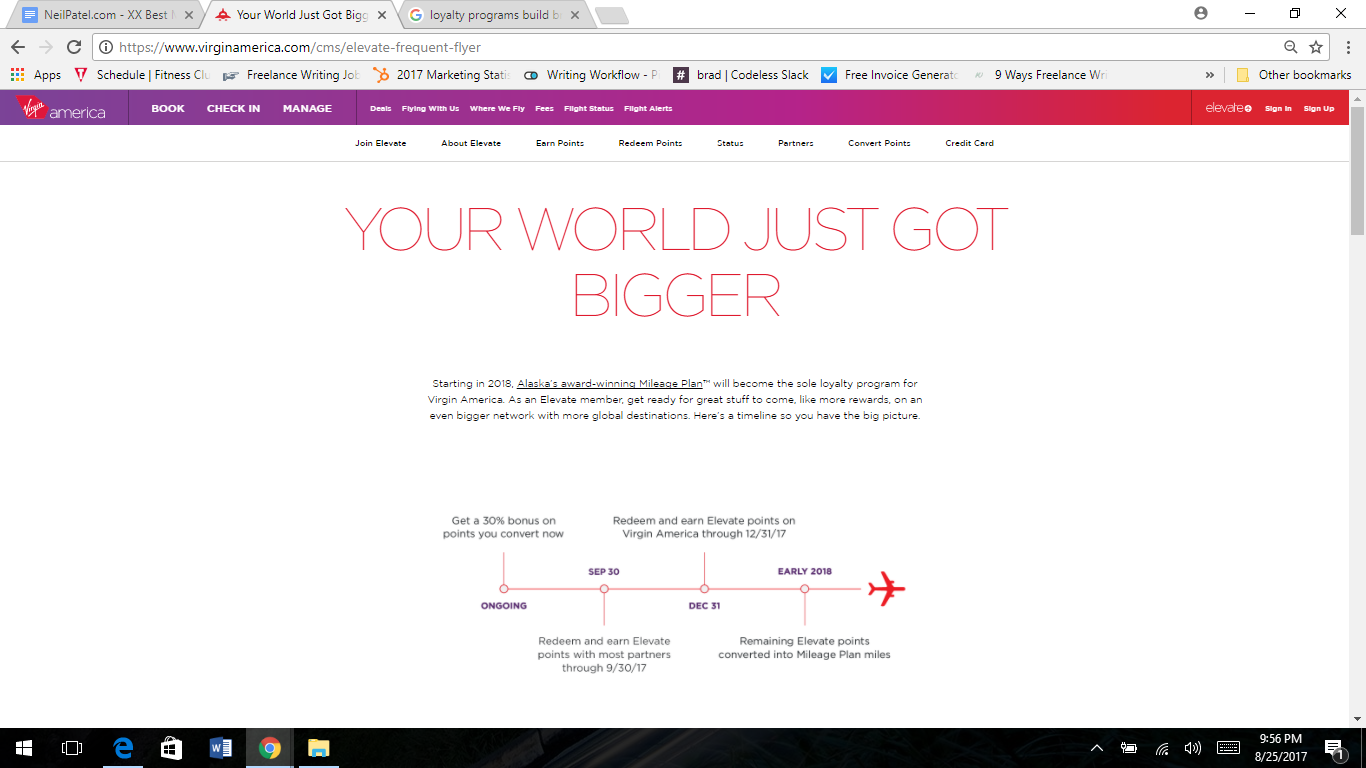Click the EARLY 2018 timeline marker
The width and height of the screenshot is (1366, 768).
[804, 589]
